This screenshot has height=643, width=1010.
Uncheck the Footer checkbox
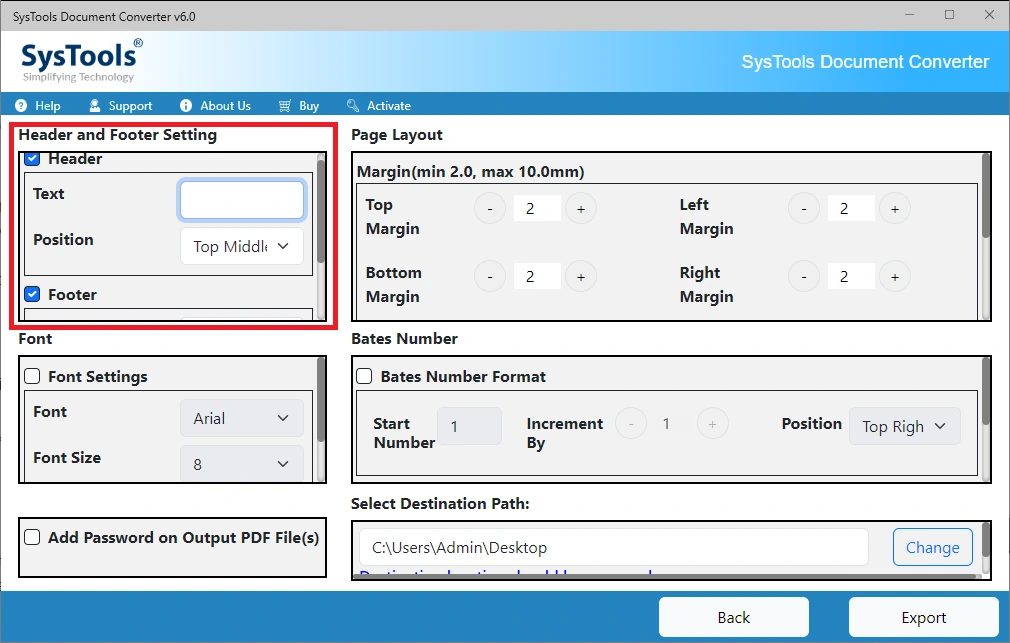click(32, 294)
